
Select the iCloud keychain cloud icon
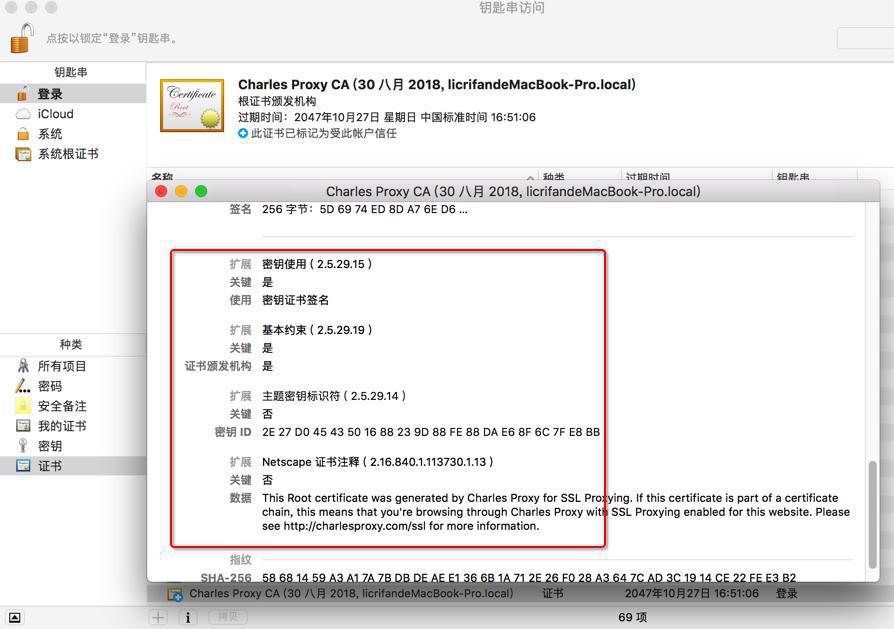click(x=23, y=113)
